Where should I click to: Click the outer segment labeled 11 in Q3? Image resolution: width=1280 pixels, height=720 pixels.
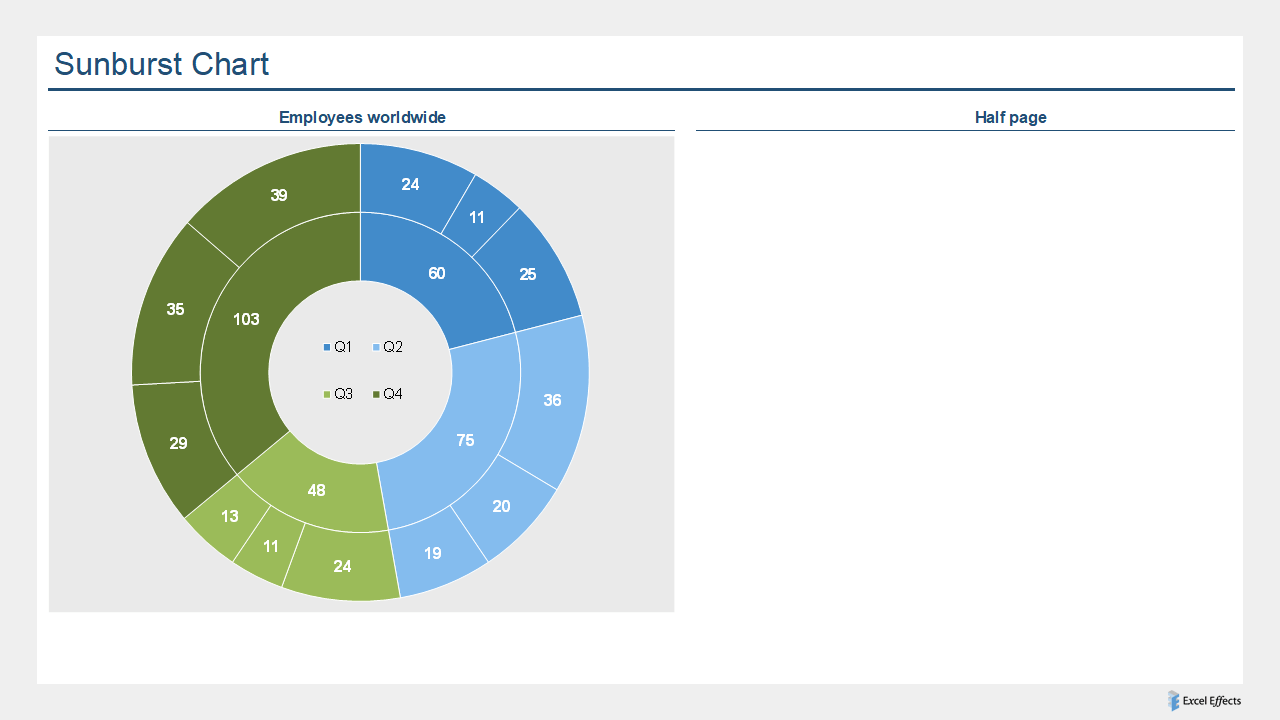[271, 546]
